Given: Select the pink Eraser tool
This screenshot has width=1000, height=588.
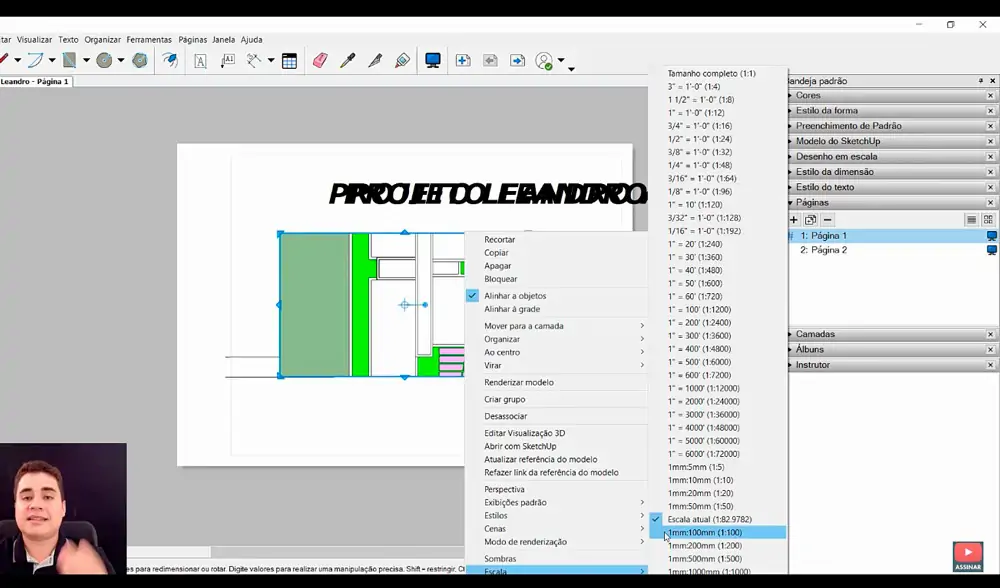Looking at the screenshot, I should pos(320,61).
